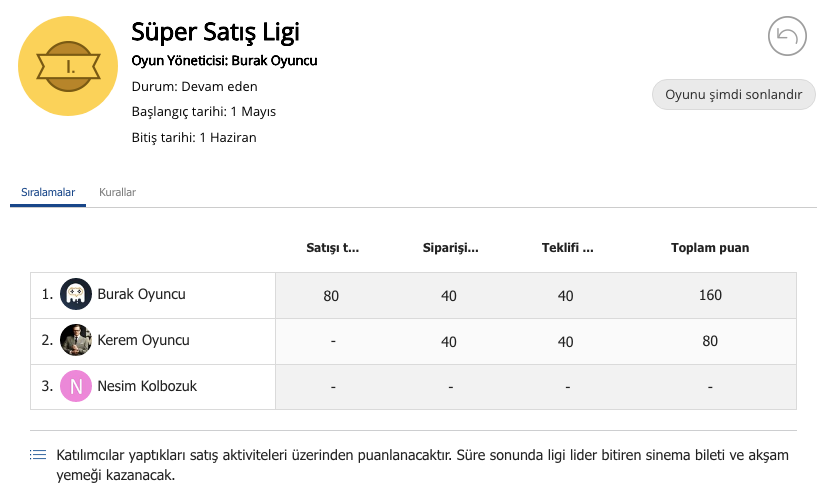Click the Teklifi ... column header
This screenshot has width=839, height=500.
567,247
